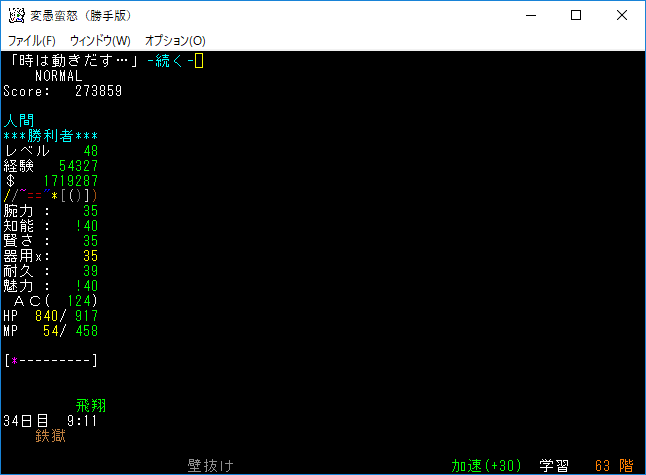Click the MP 54/458 readout

pos(51,330)
